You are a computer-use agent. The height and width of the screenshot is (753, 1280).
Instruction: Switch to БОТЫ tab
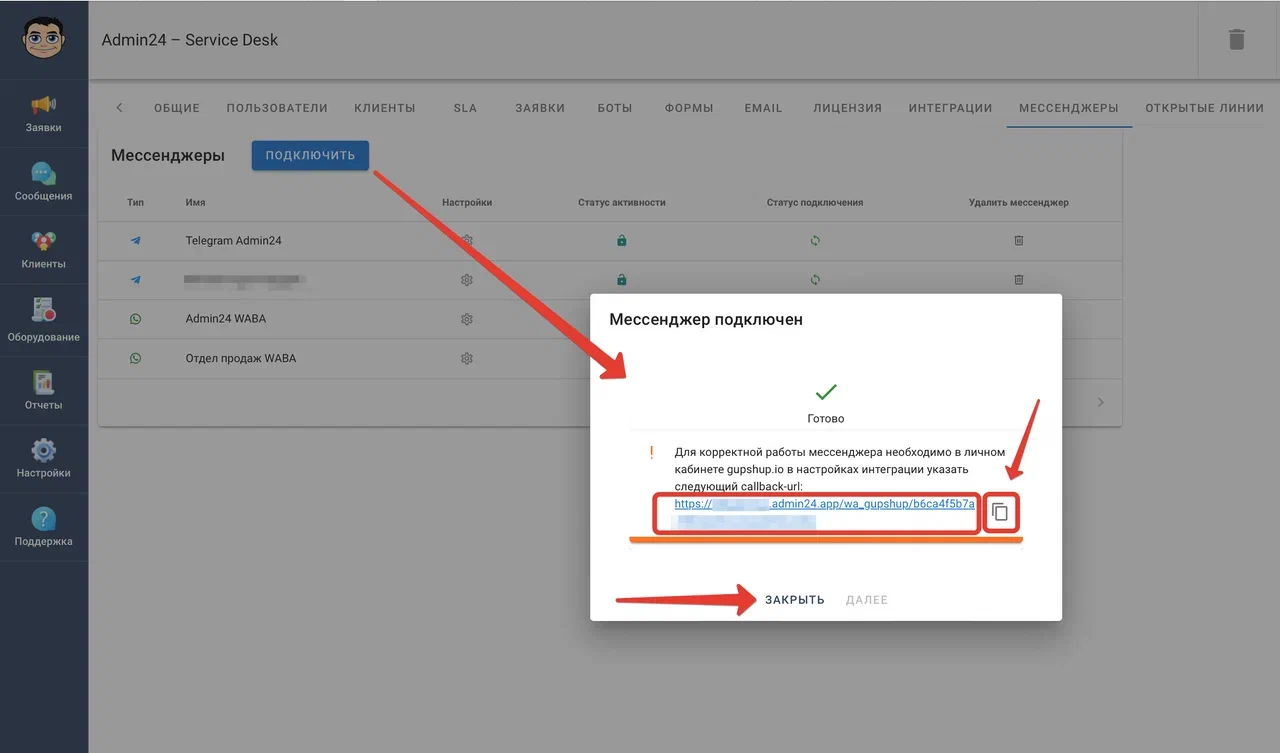click(x=615, y=108)
